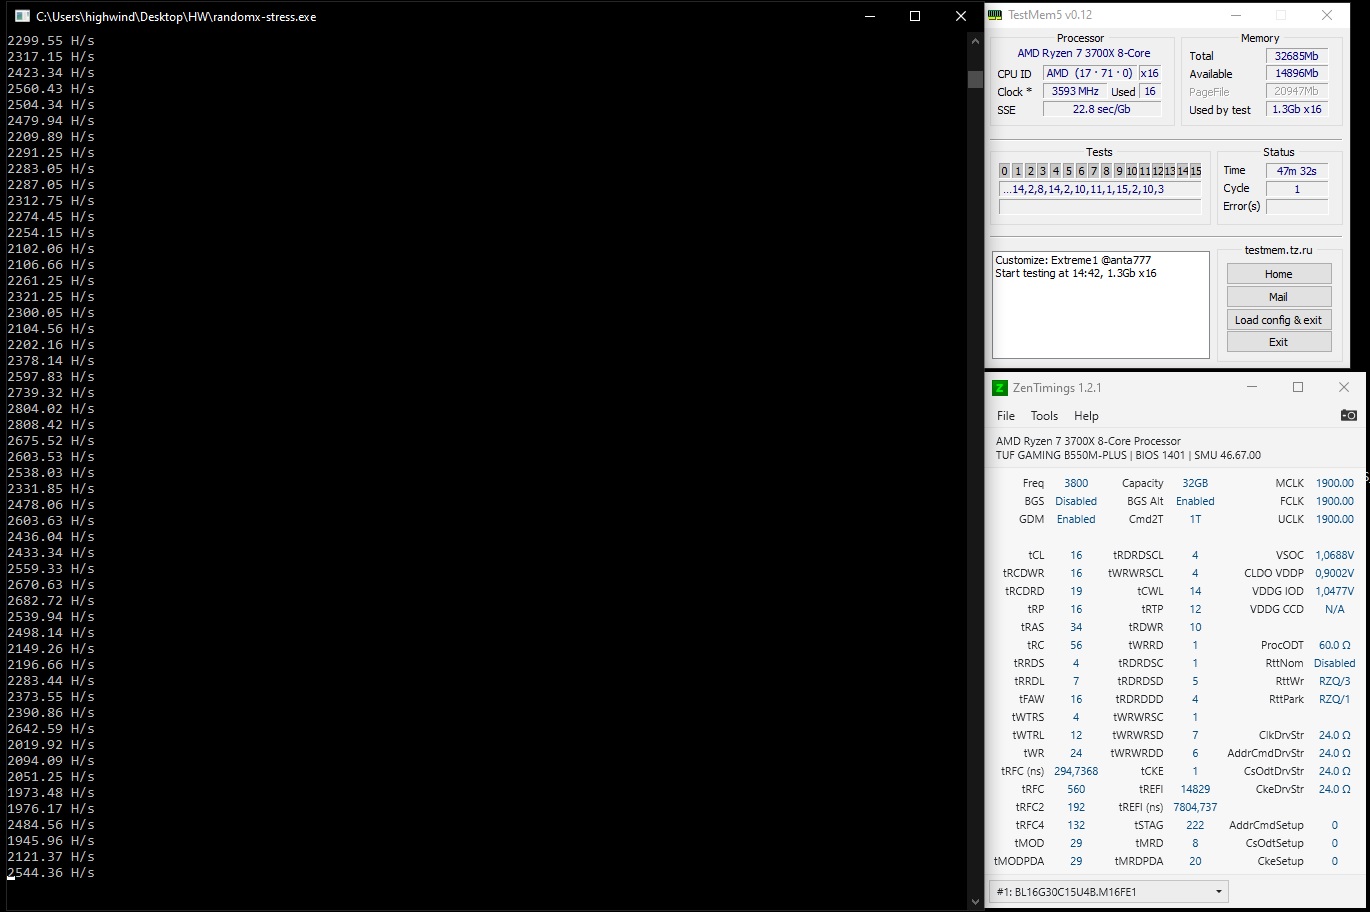Click the tCWL value 14
This screenshot has height=912, width=1370.
(x=1195, y=591)
